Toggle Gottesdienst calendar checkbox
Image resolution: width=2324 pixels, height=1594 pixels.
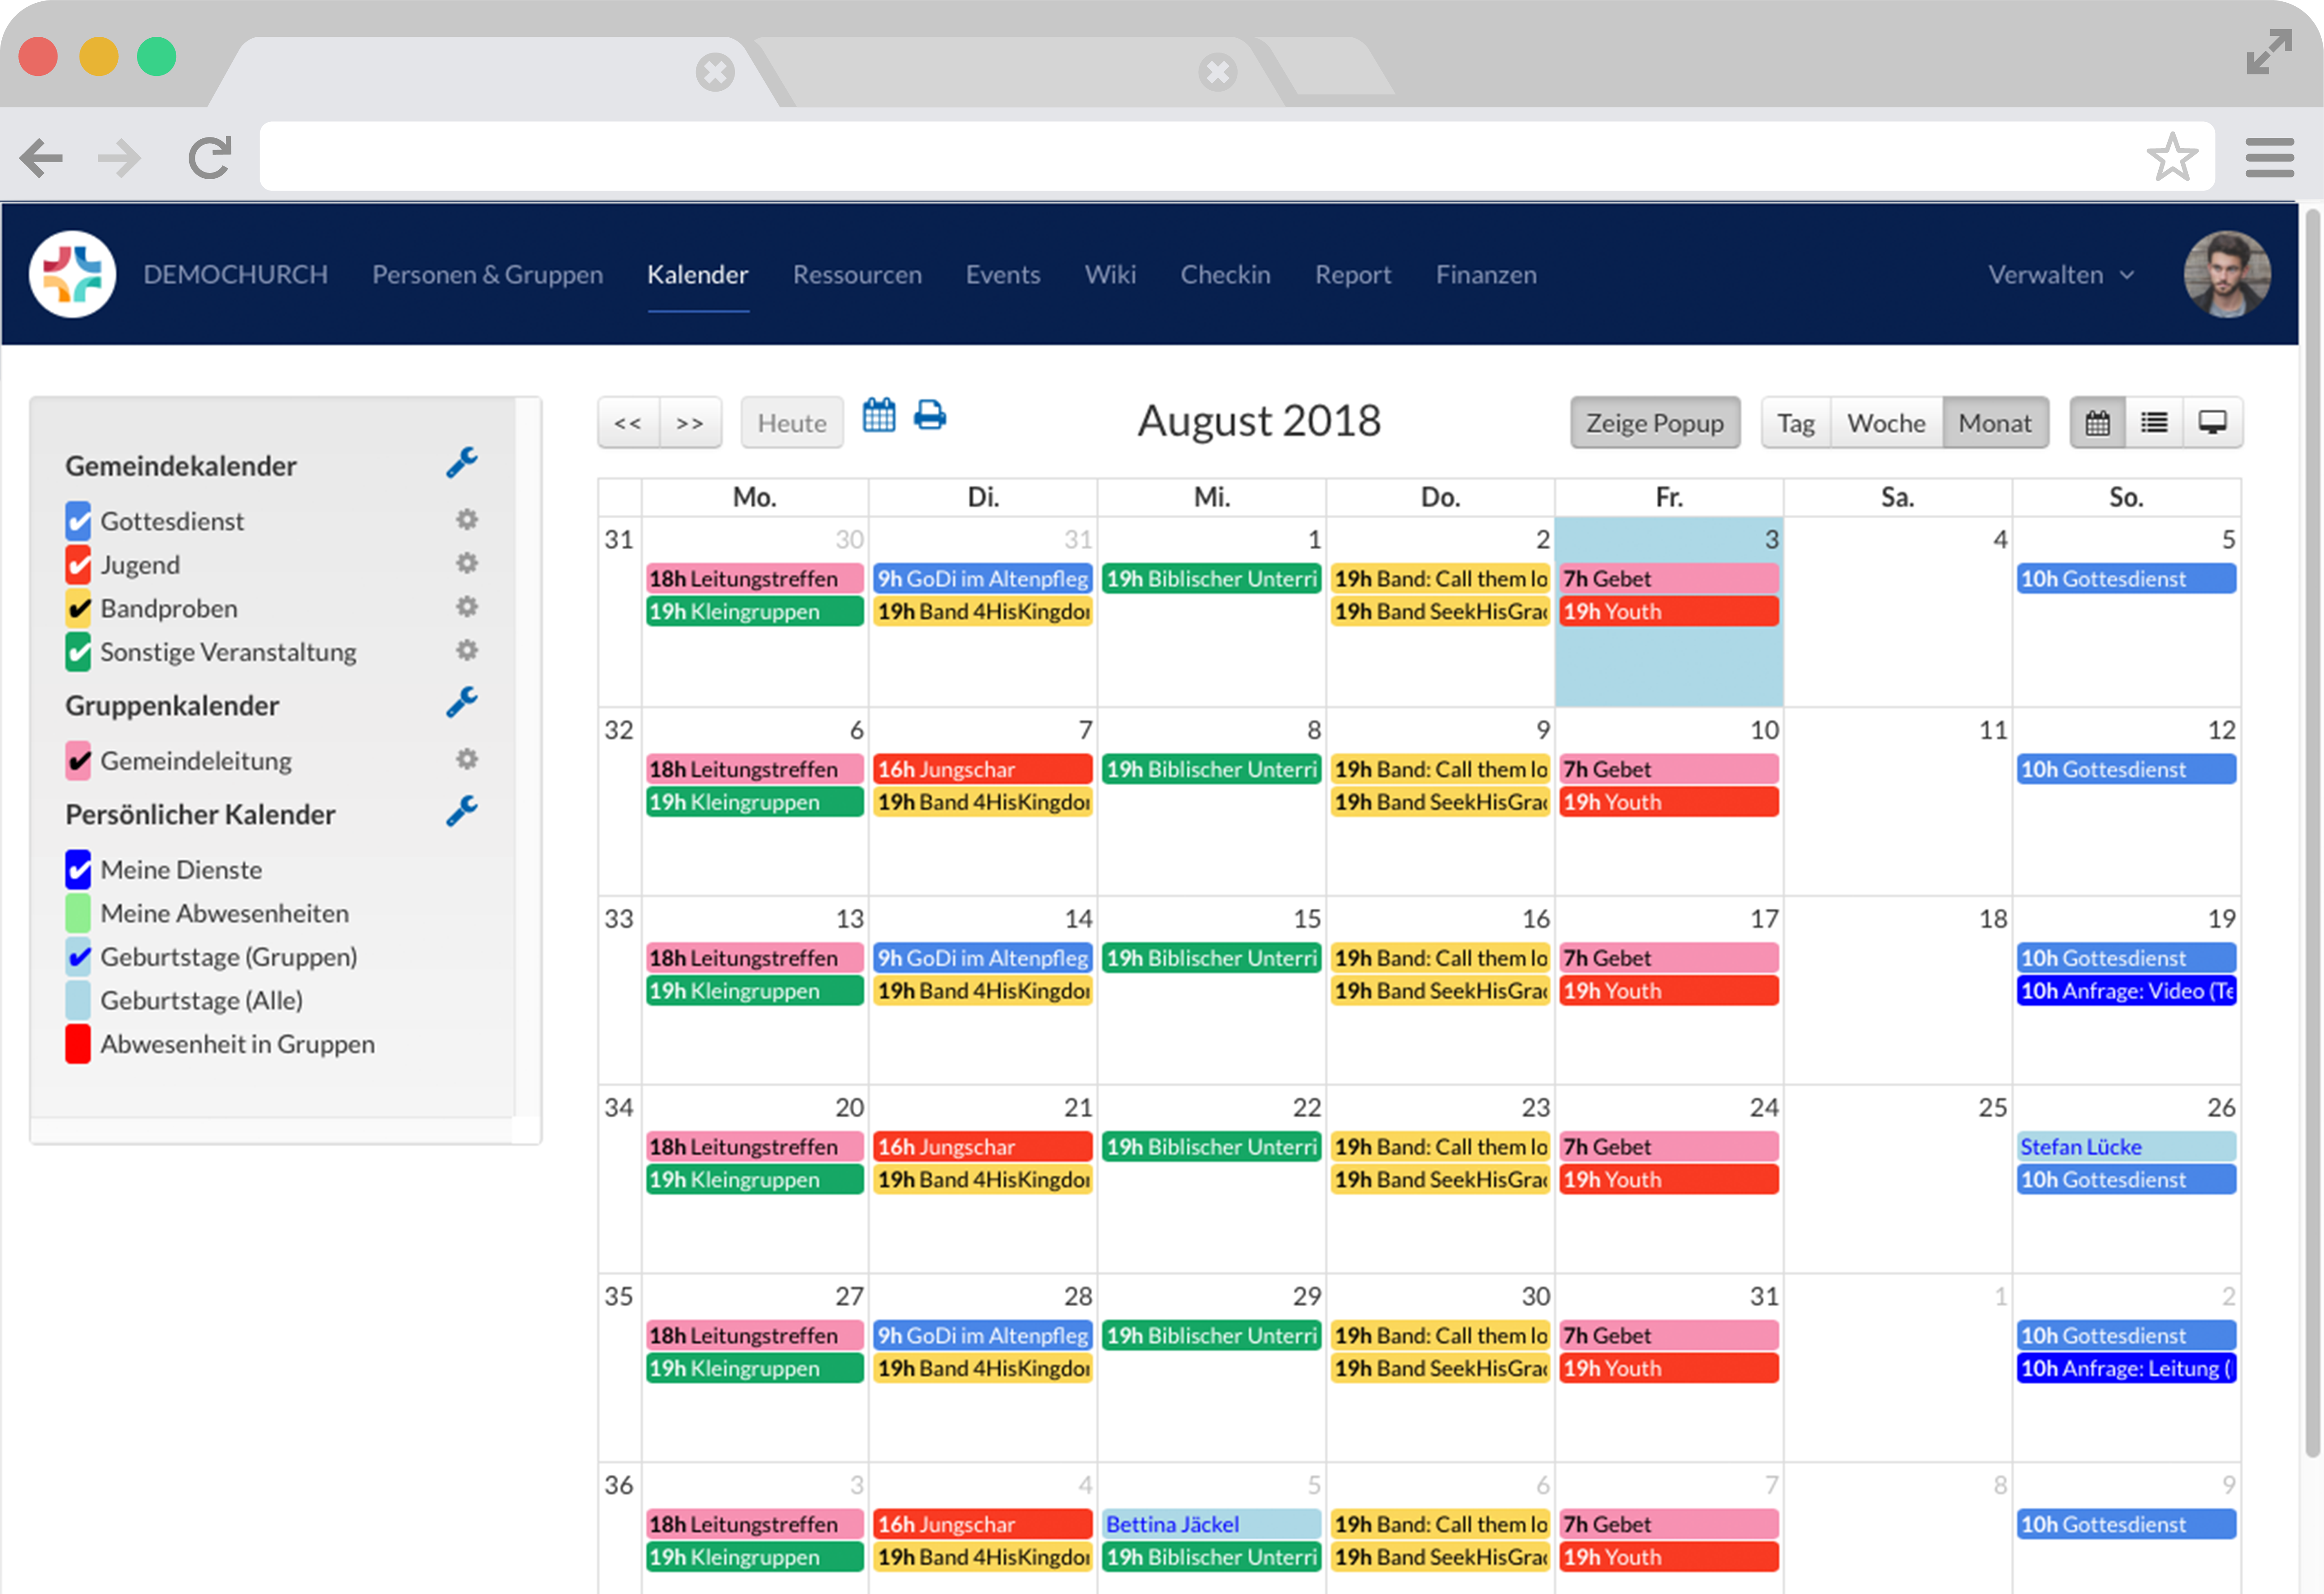[x=78, y=521]
